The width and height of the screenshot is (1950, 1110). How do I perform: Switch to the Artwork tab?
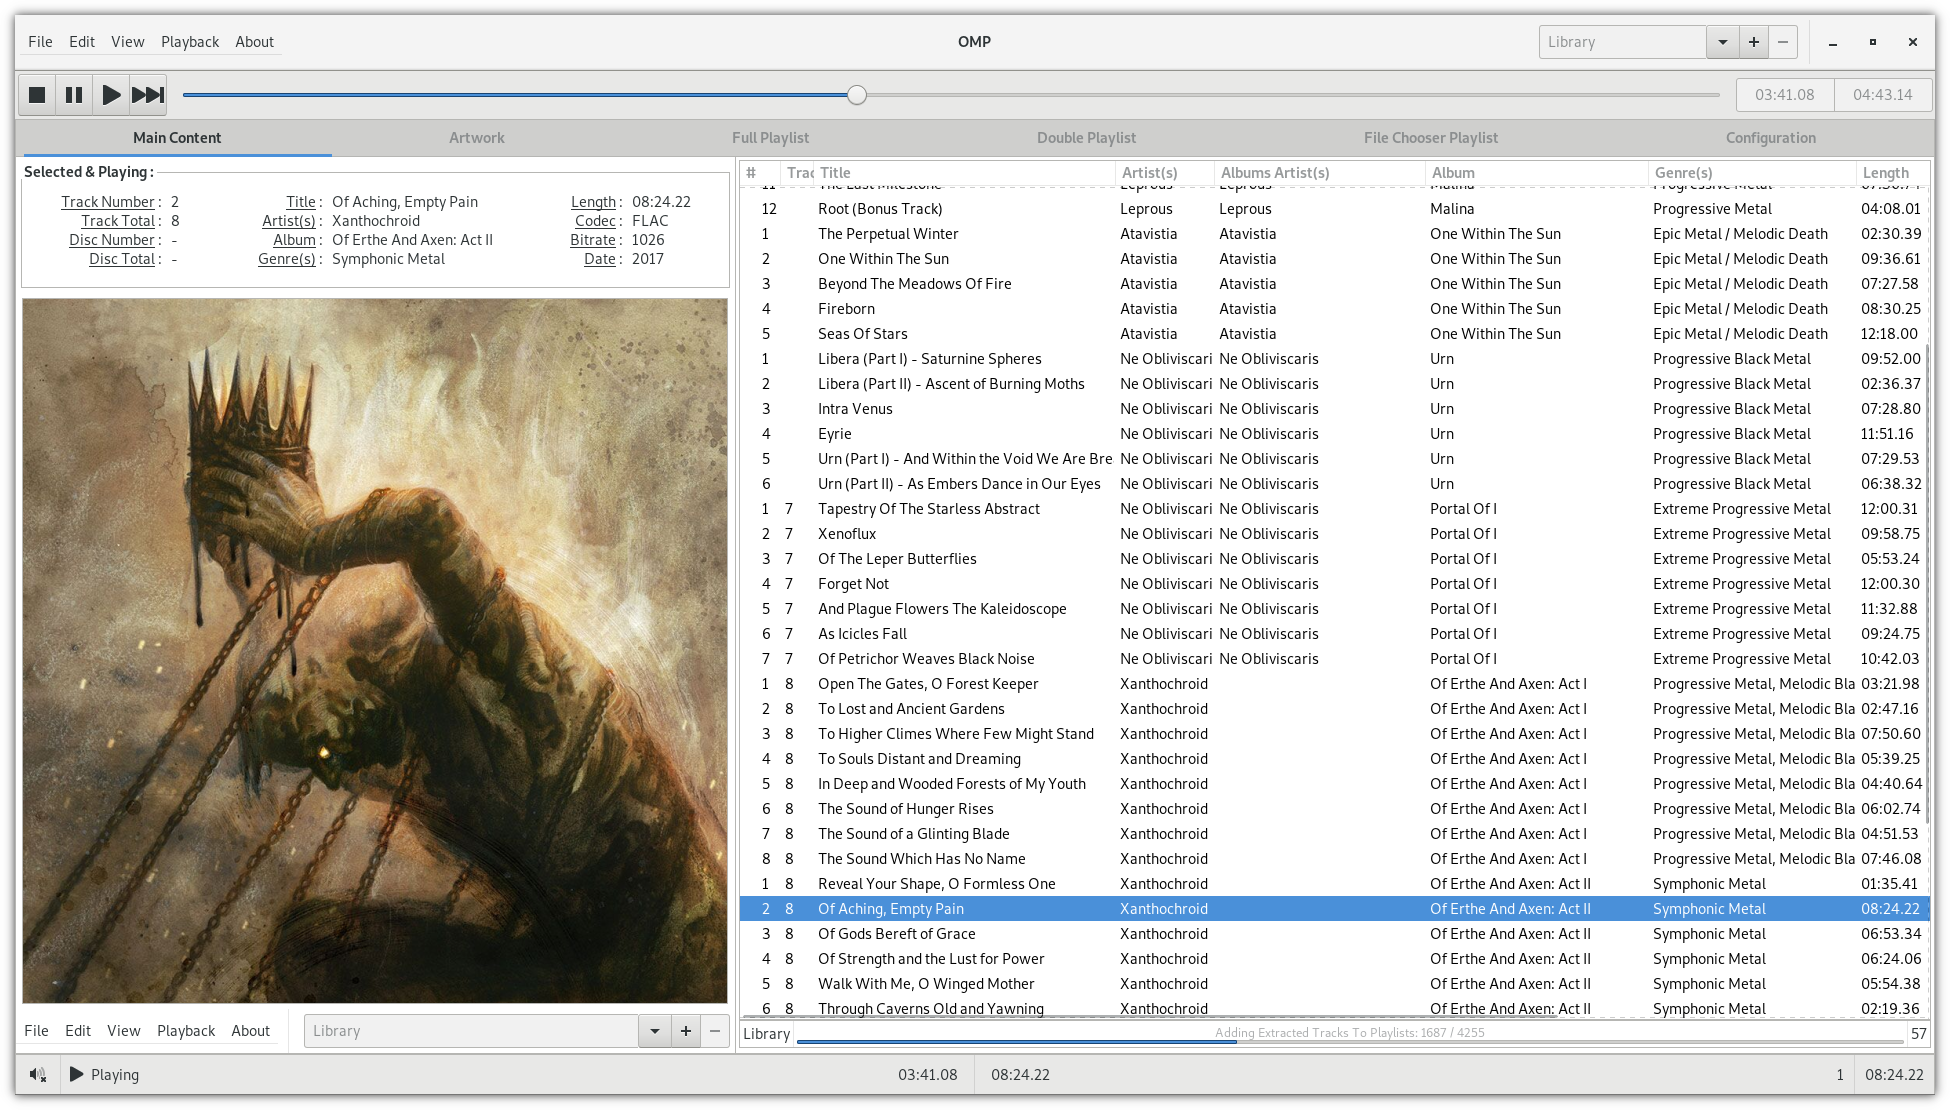[476, 138]
